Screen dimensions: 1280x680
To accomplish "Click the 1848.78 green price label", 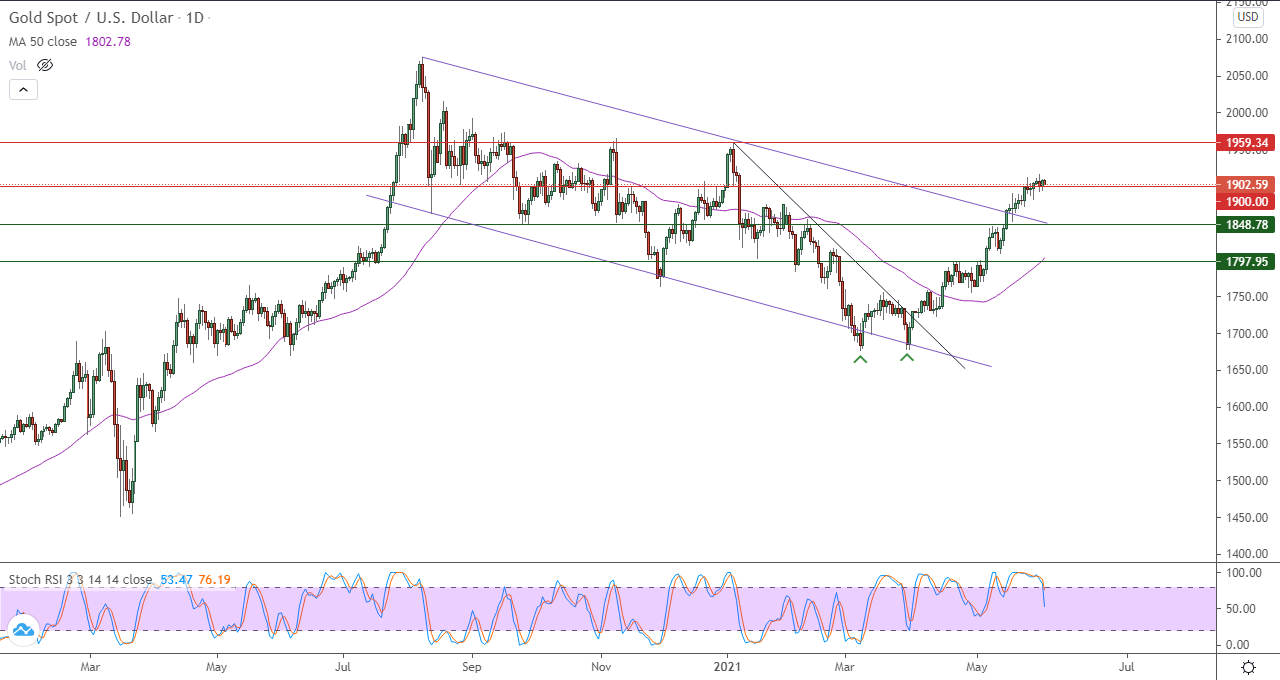I will tap(1247, 225).
